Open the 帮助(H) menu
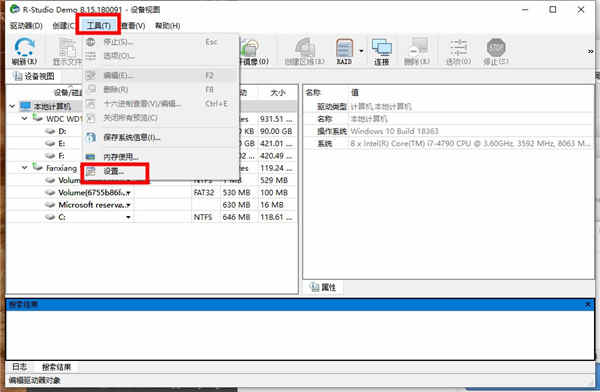The width and height of the screenshot is (600, 392). (167, 26)
